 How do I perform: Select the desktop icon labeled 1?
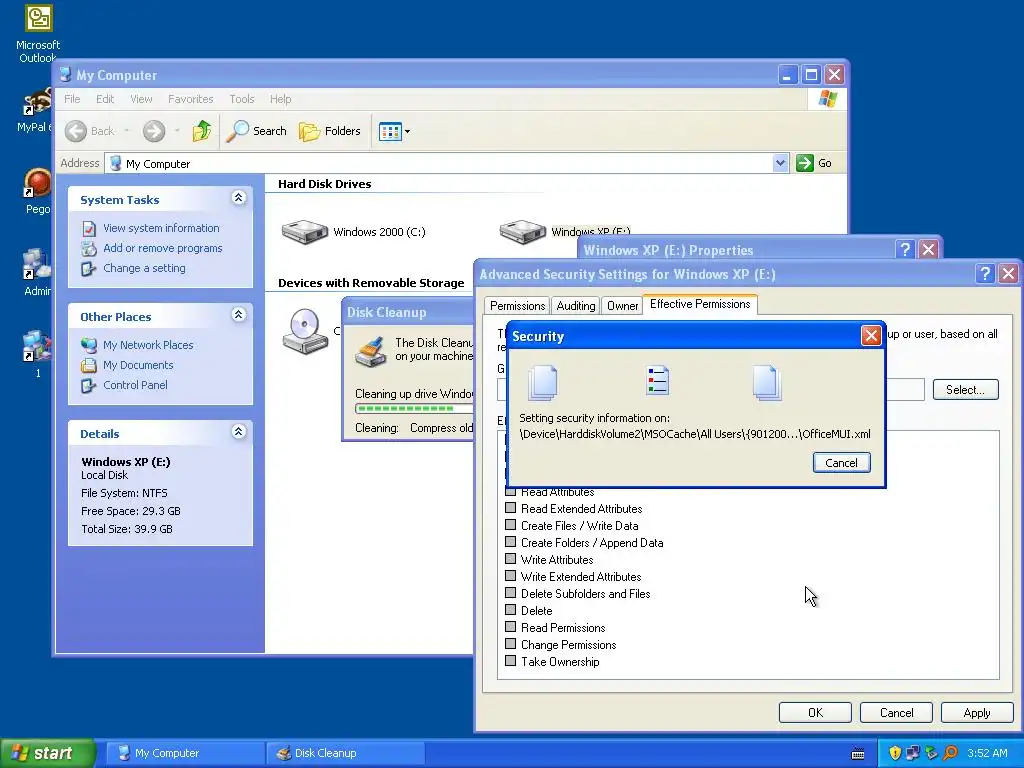pos(37,346)
